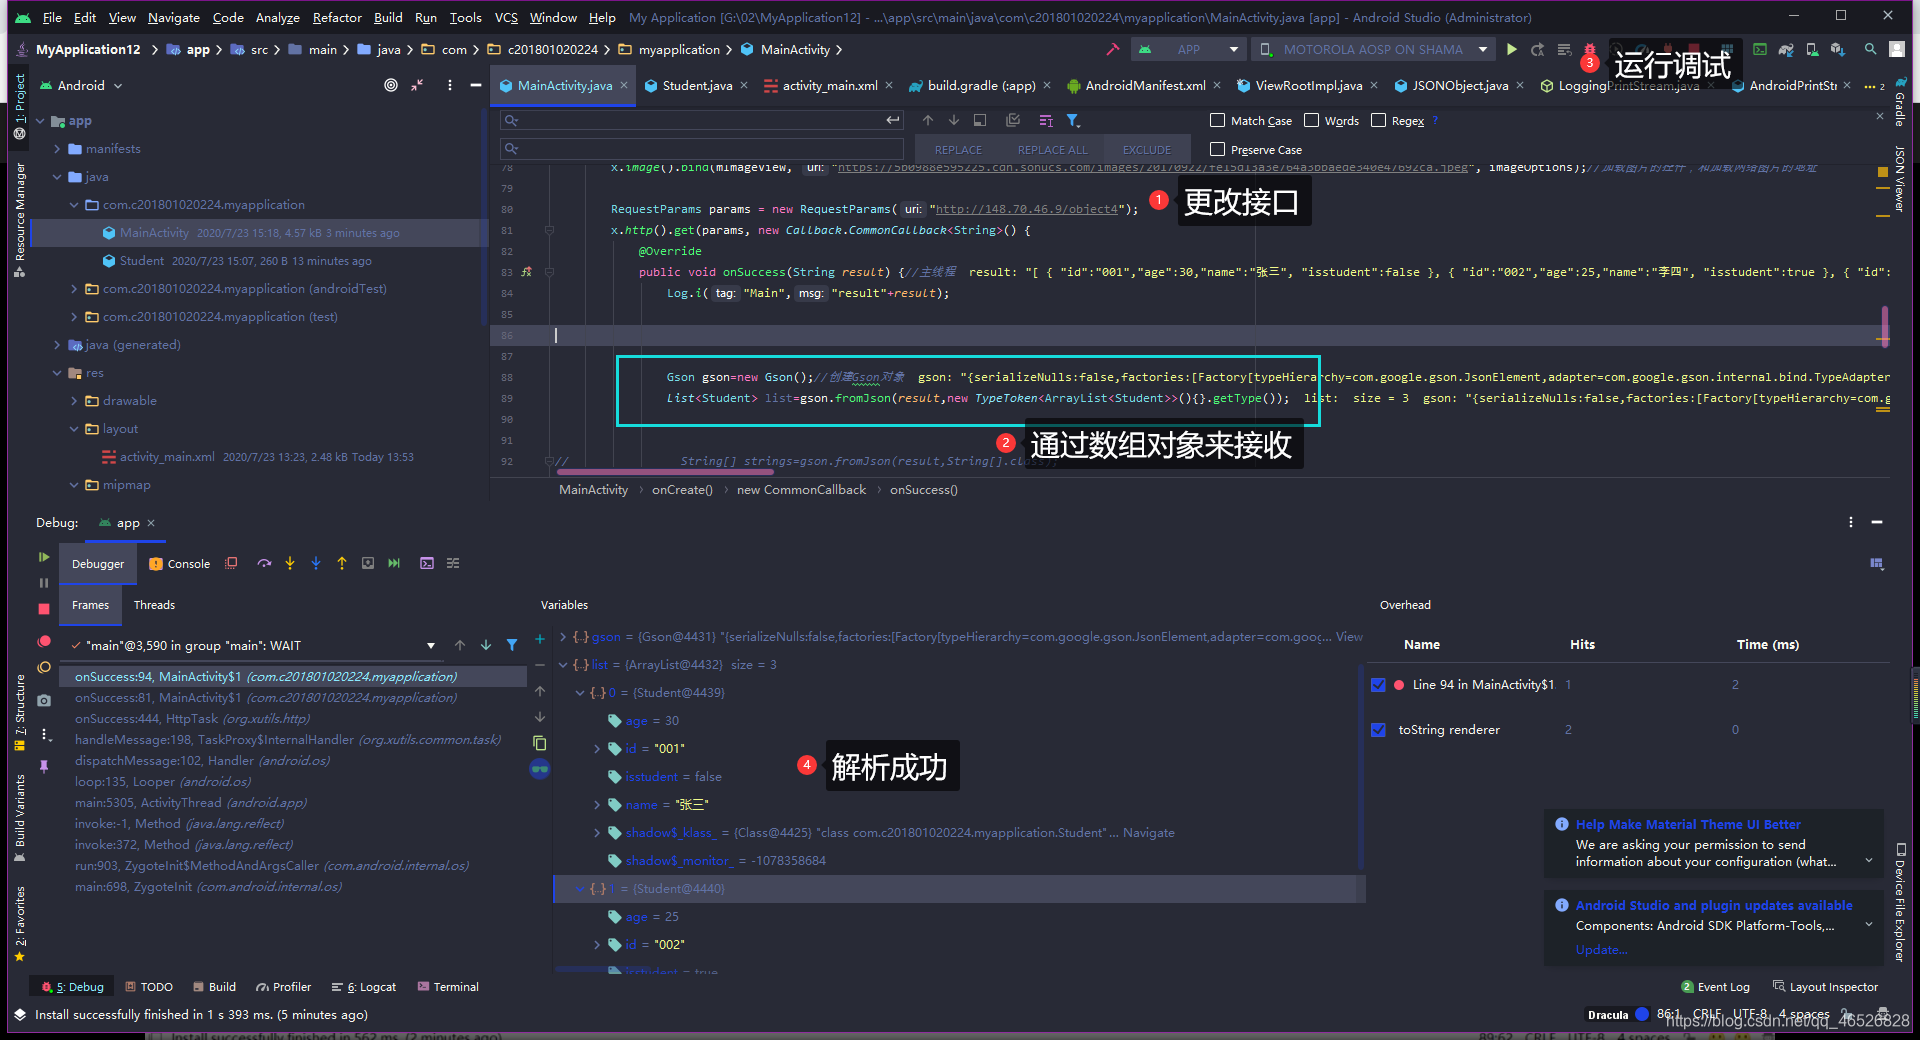Click the Step Into icon
1920x1040 pixels.
290,563
